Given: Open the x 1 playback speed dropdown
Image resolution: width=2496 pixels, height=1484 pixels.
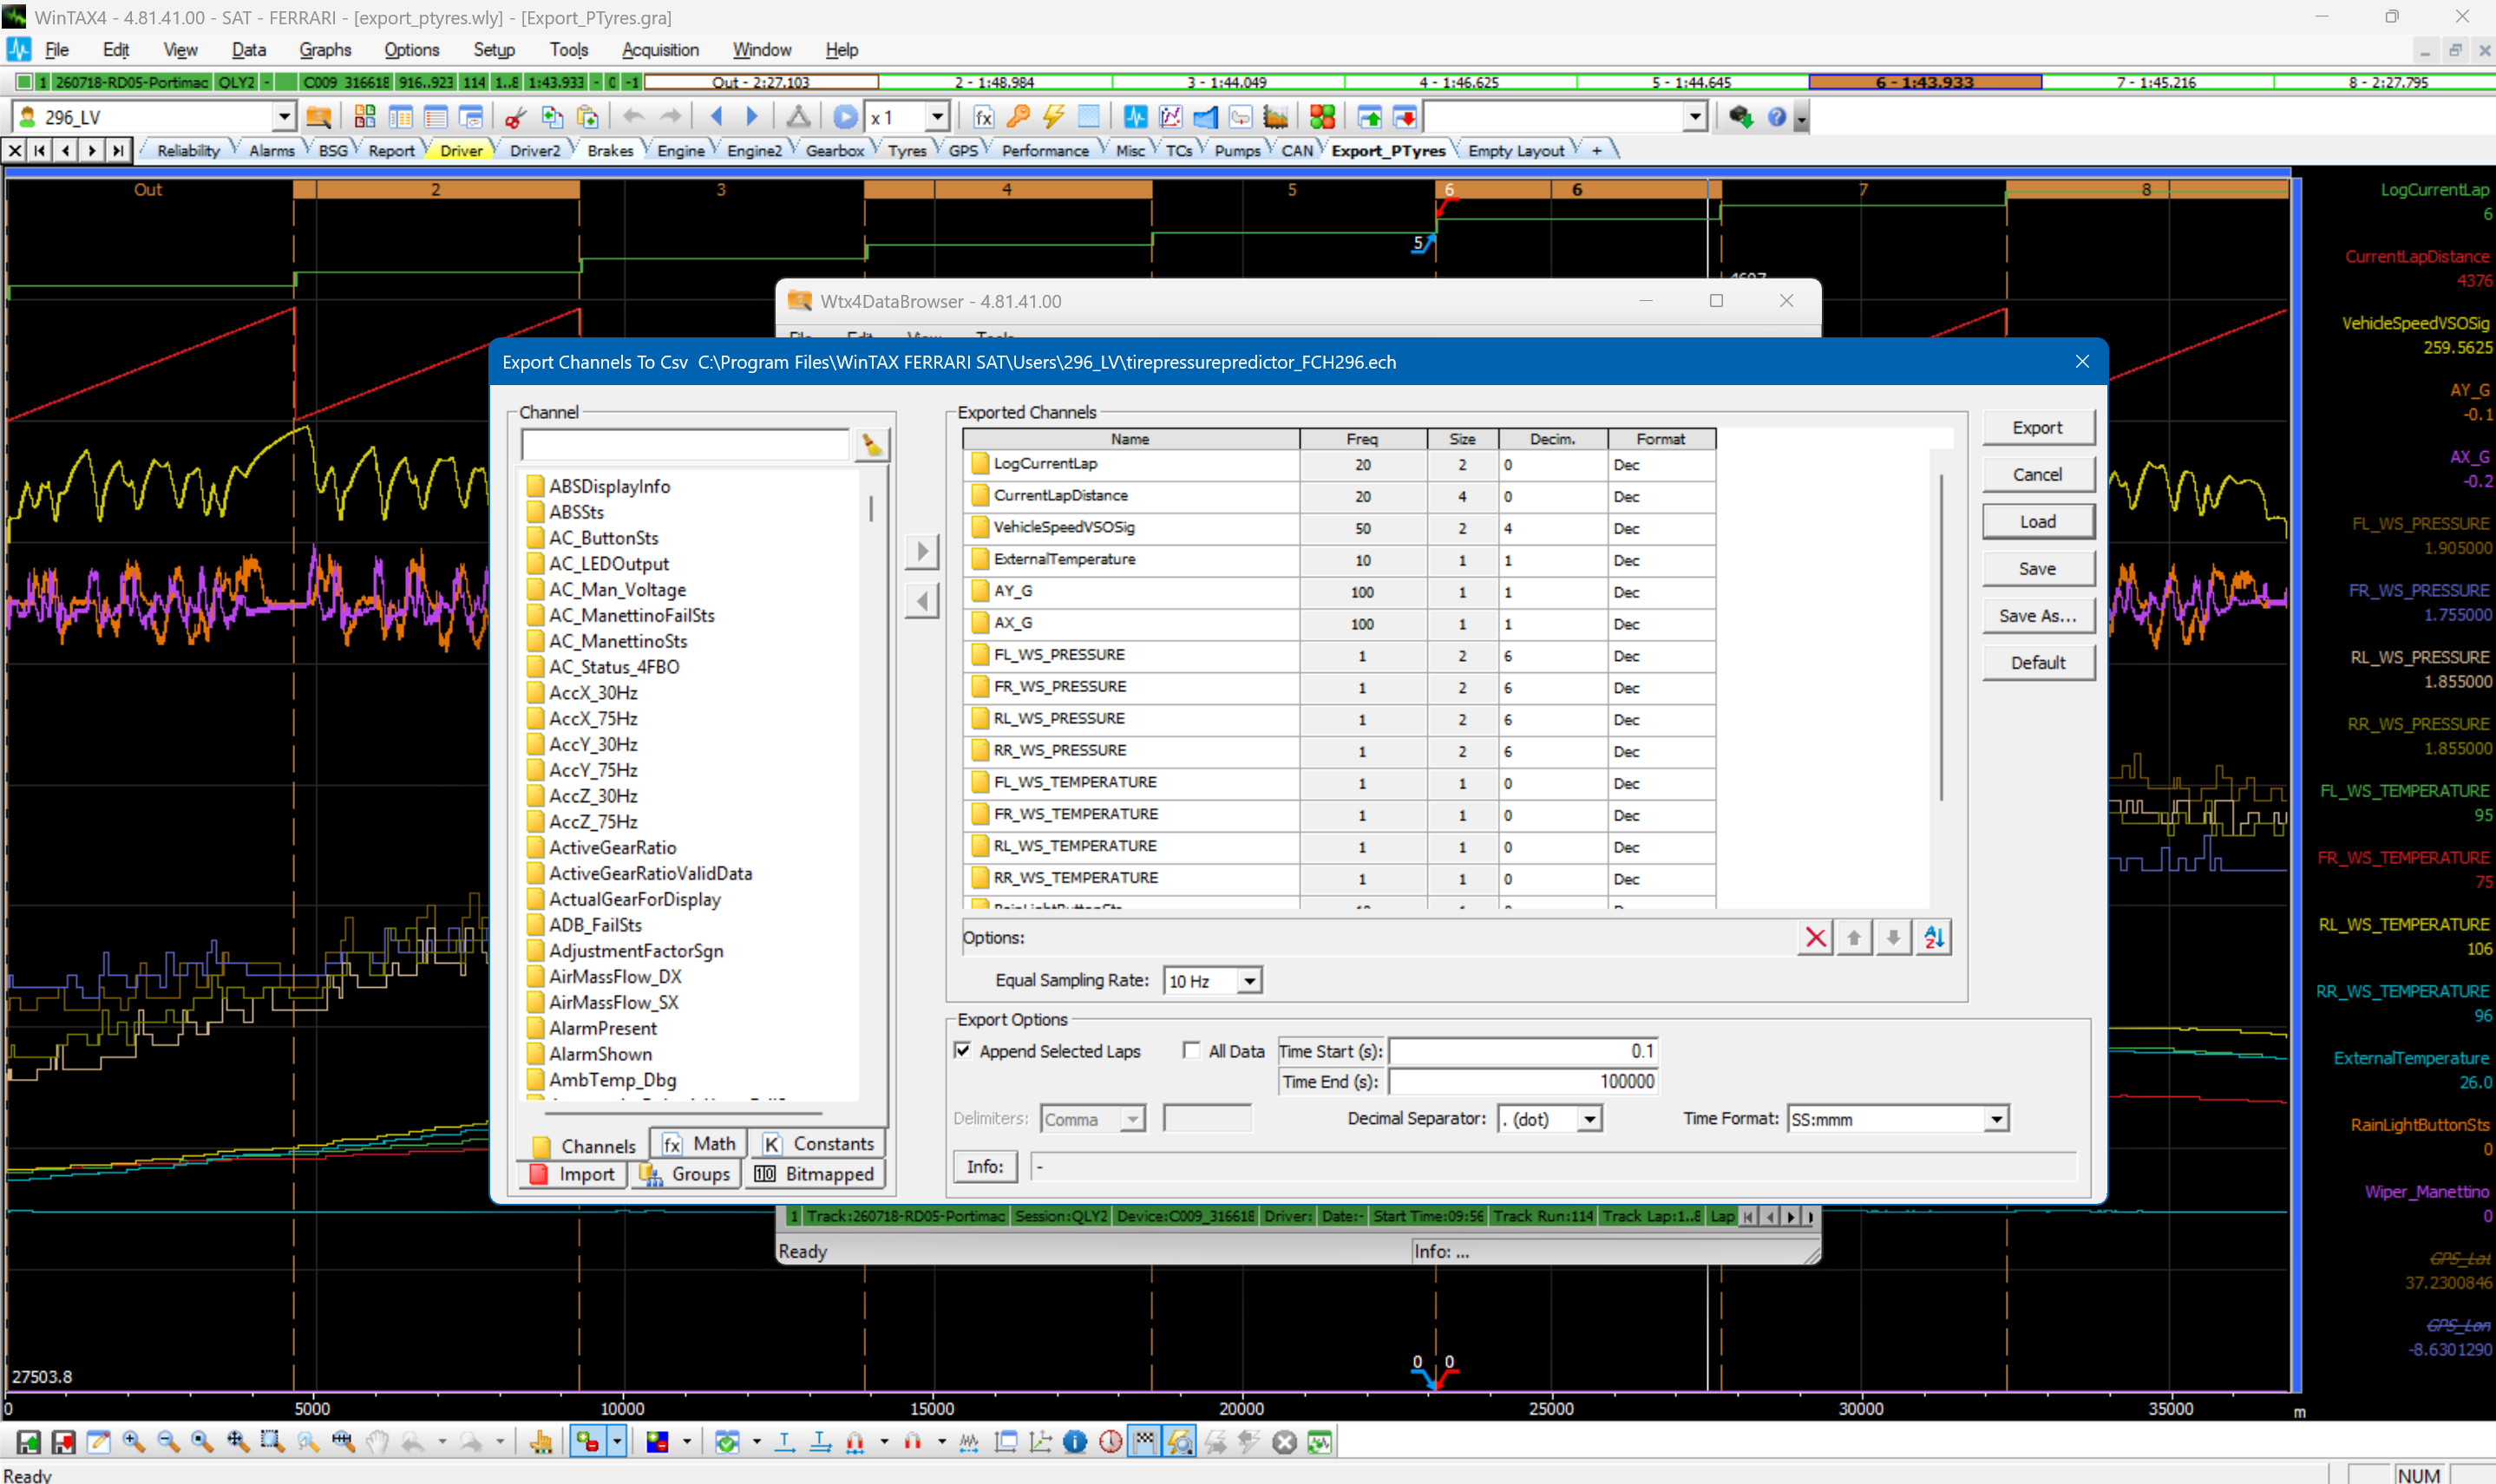Looking at the screenshot, I should tap(936, 118).
